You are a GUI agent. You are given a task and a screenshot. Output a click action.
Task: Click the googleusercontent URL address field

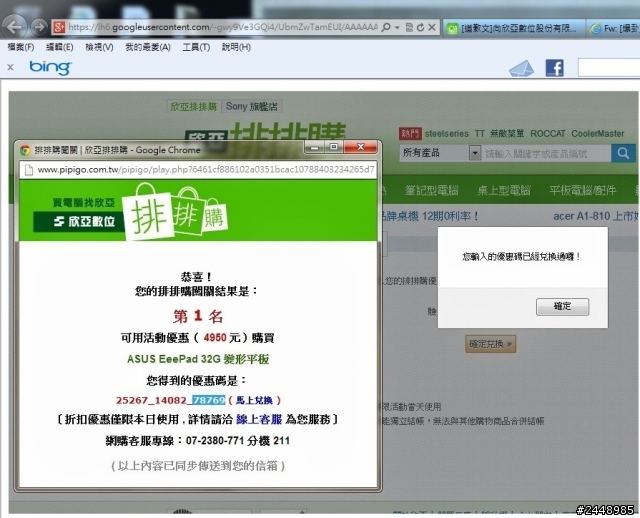point(222,27)
